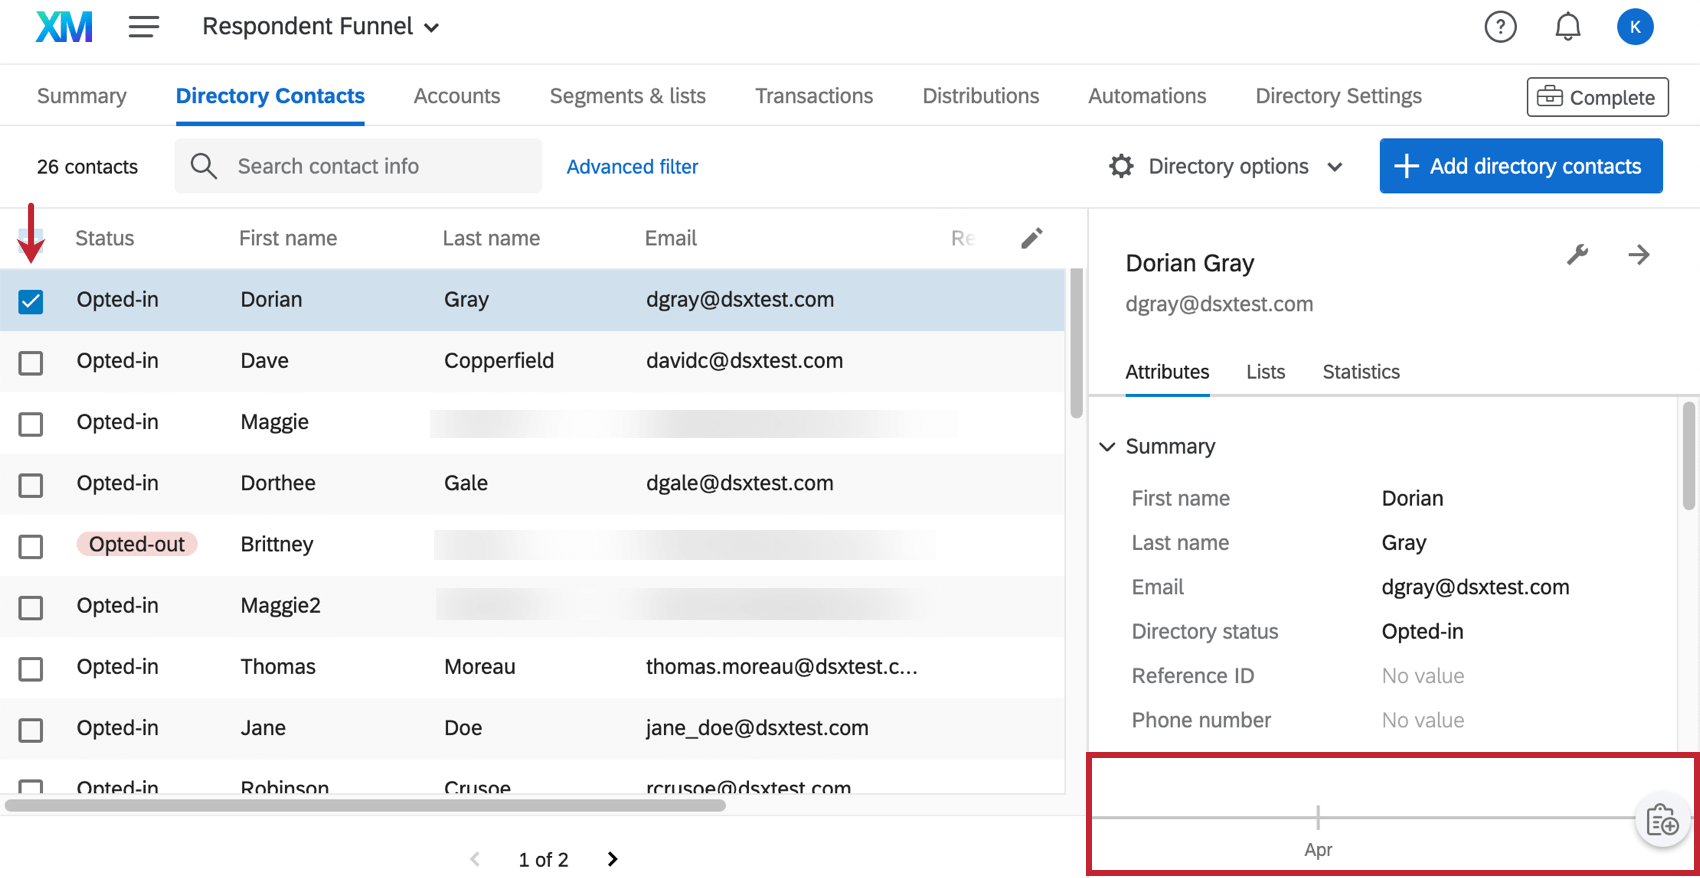The image size is (1700, 878).
Task: Click the wrench icon for Dorian Gray
Action: click(x=1577, y=255)
